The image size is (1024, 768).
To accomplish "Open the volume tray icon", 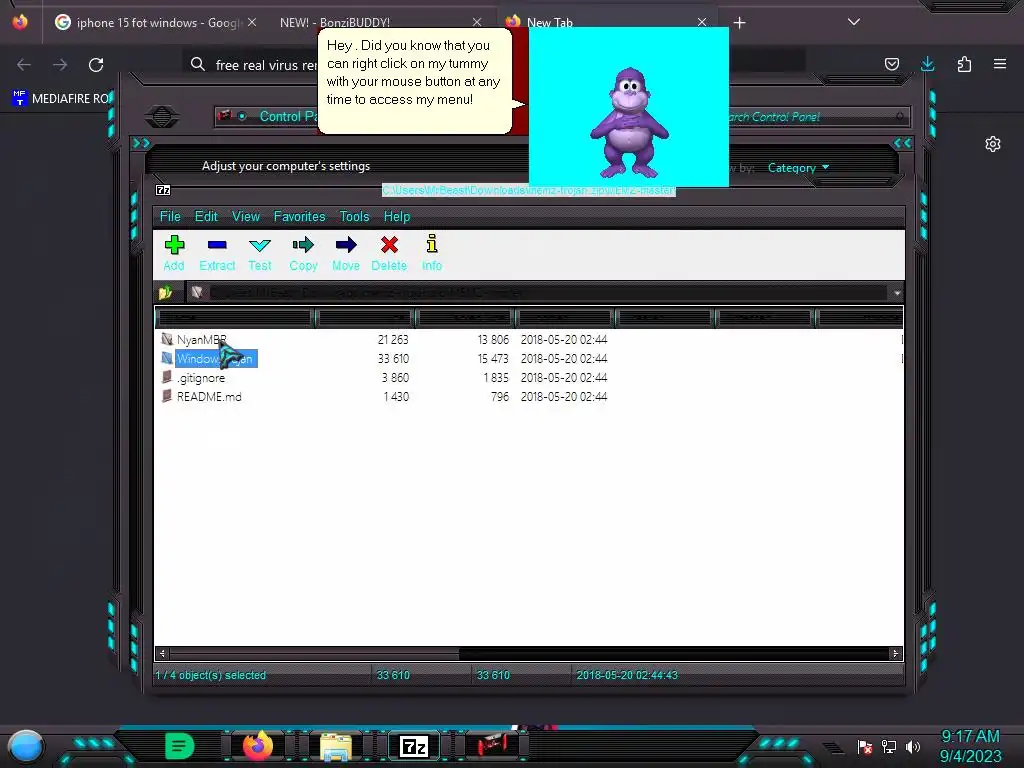I will point(913,746).
